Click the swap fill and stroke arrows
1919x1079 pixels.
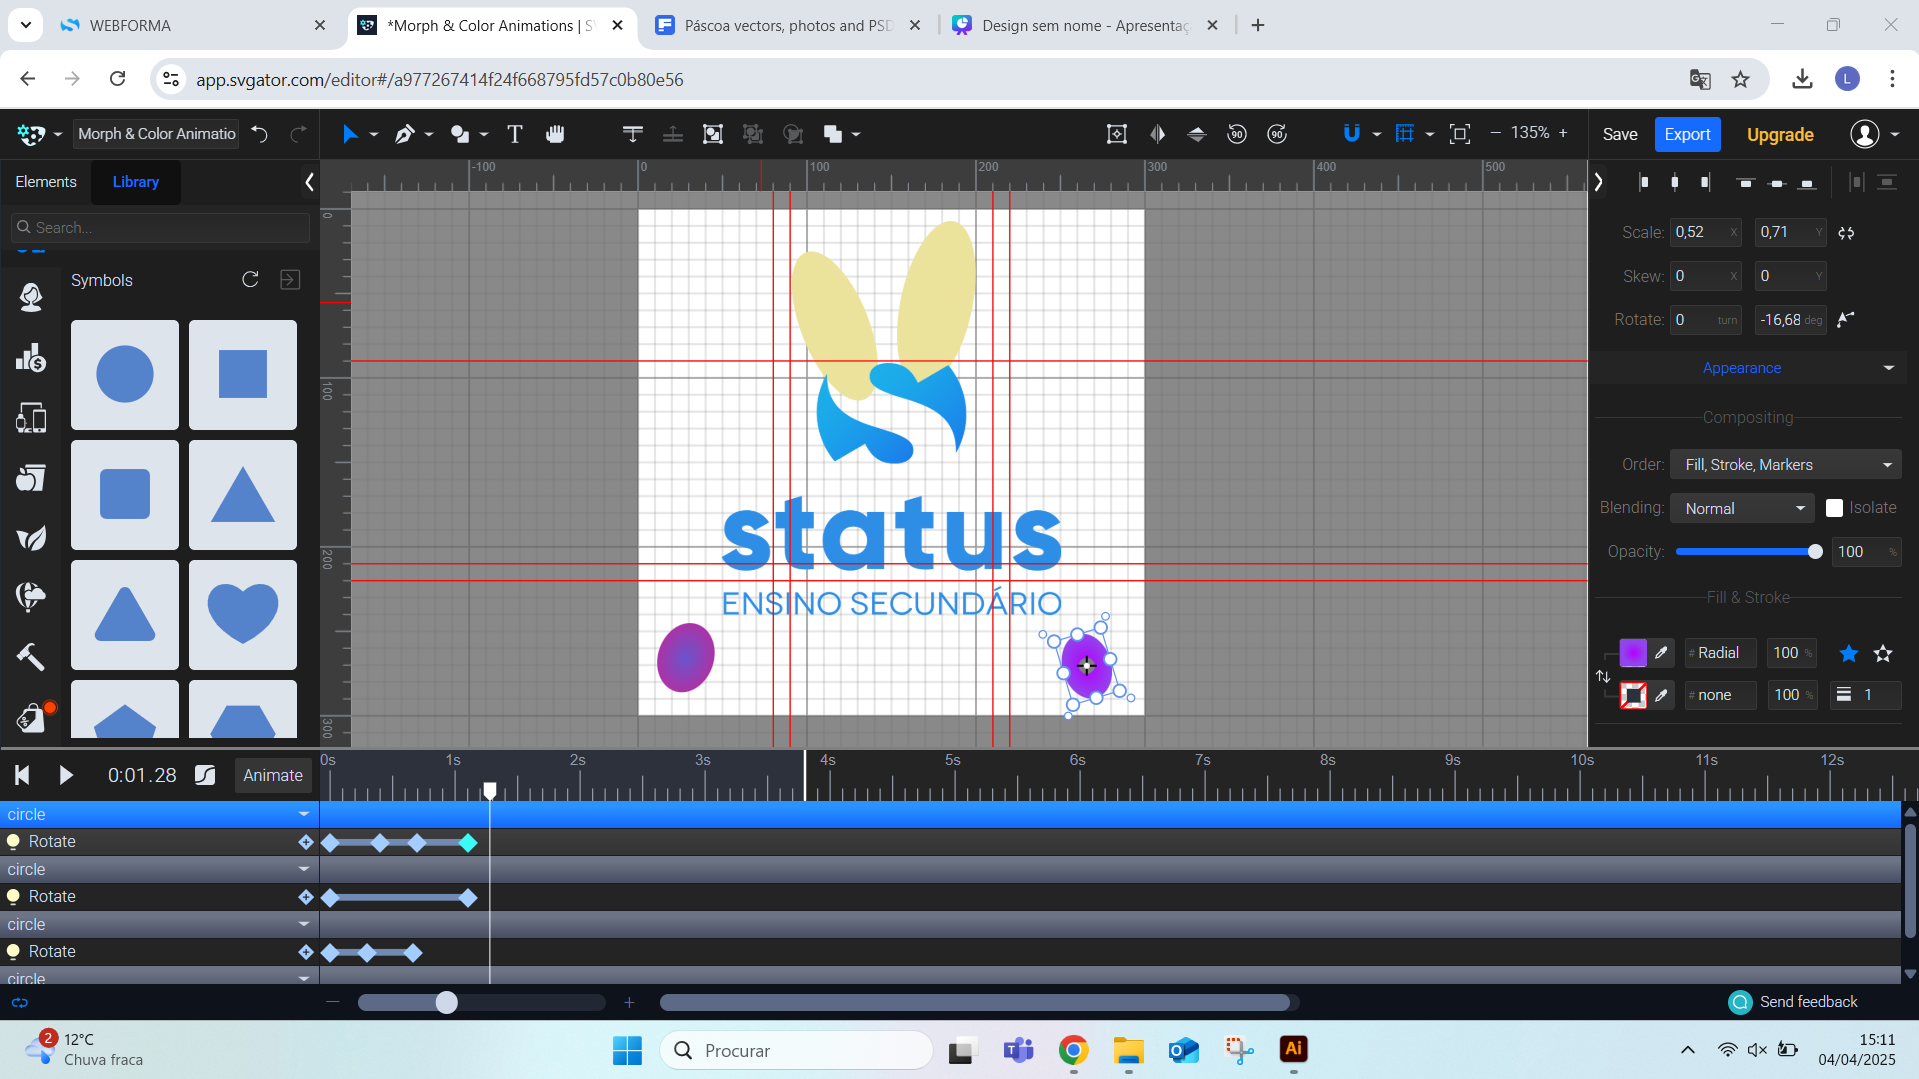[x=1603, y=677]
